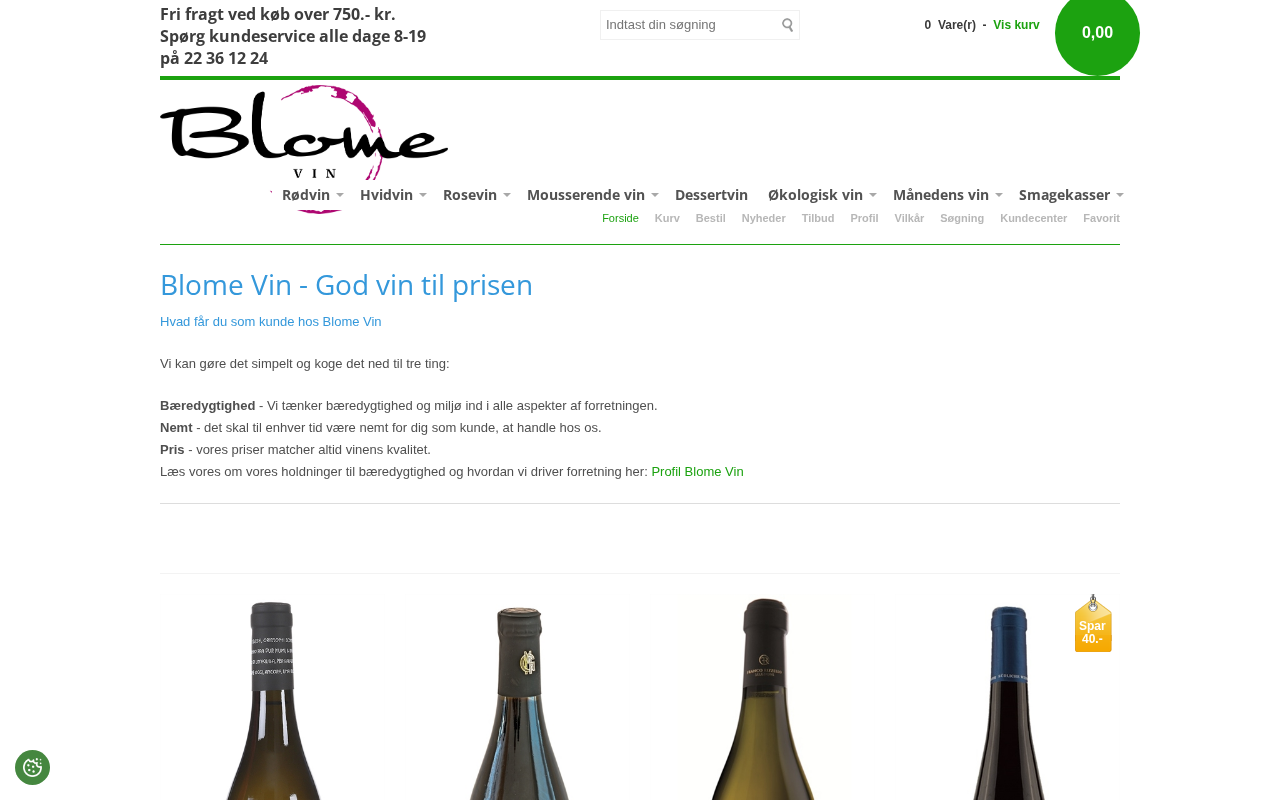
Task: Open the discounted blue-capped bottle thumbnail
Action: click(x=1009, y=700)
